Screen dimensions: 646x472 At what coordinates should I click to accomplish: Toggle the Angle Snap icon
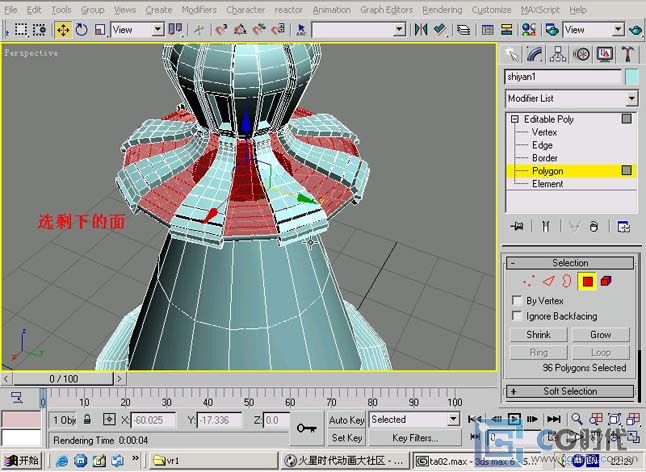(x=240, y=30)
